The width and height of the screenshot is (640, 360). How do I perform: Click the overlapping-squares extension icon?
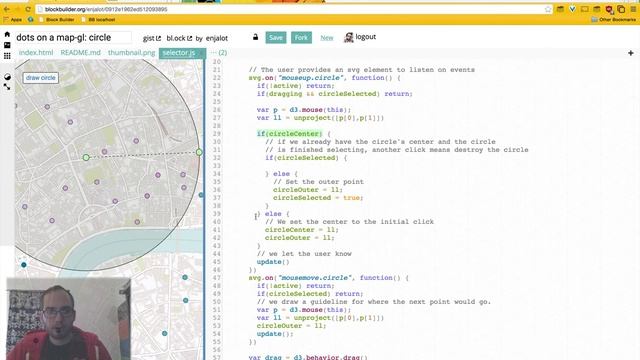click(x=621, y=9)
